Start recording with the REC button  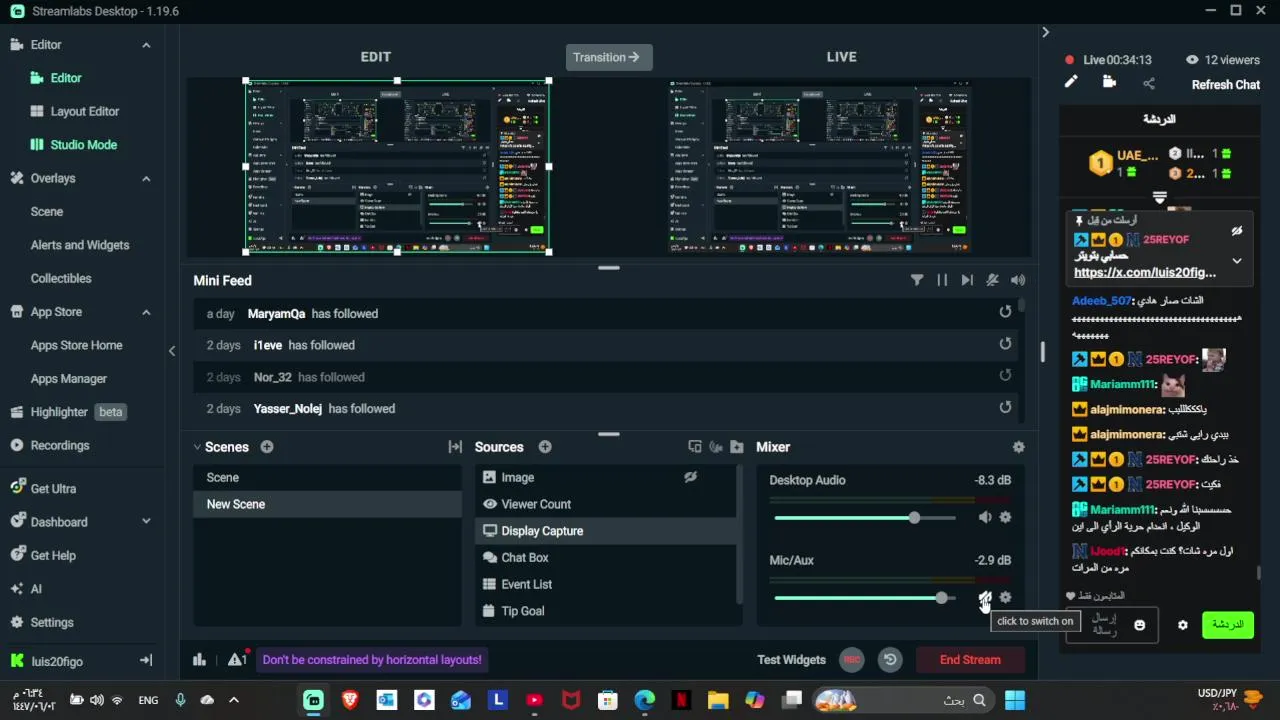point(852,659)
